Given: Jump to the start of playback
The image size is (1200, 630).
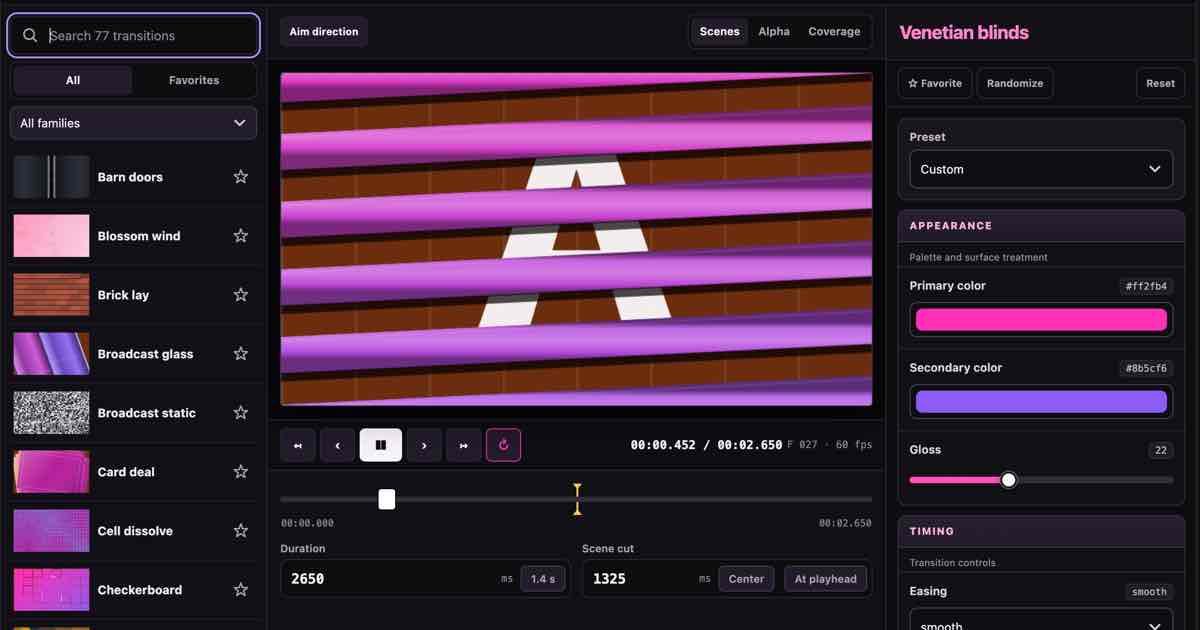Looking at the screenshot, I should coord(298,445).
